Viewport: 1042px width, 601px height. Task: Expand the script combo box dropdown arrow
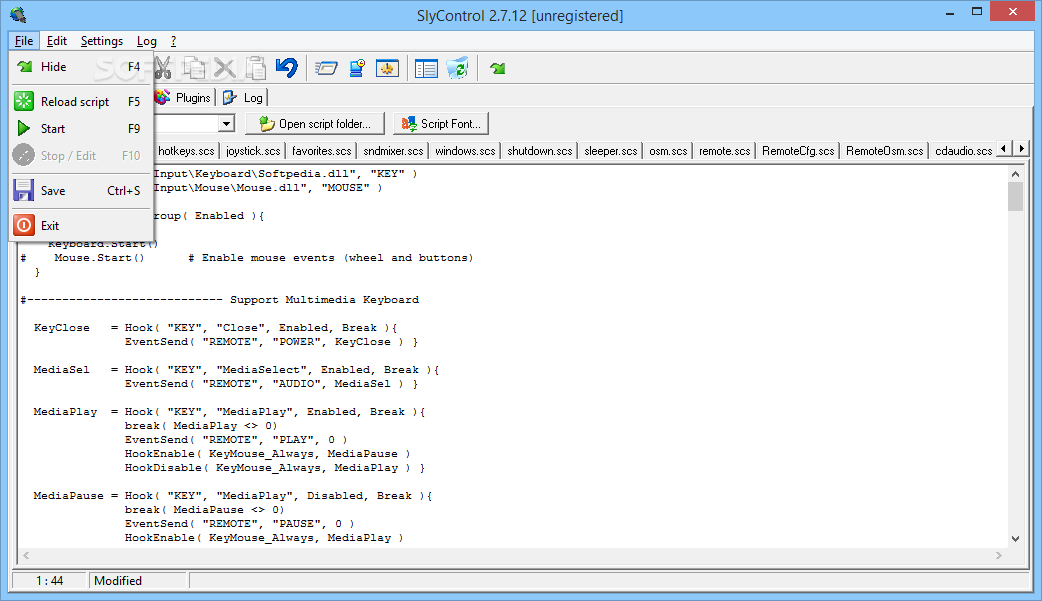click(227, 124)
